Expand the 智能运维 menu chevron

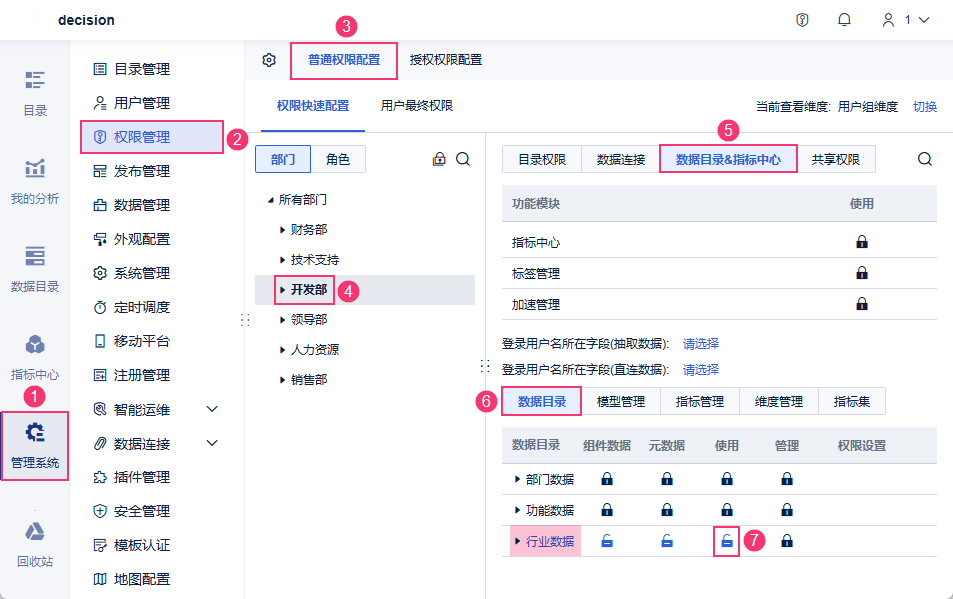point(212,409)
